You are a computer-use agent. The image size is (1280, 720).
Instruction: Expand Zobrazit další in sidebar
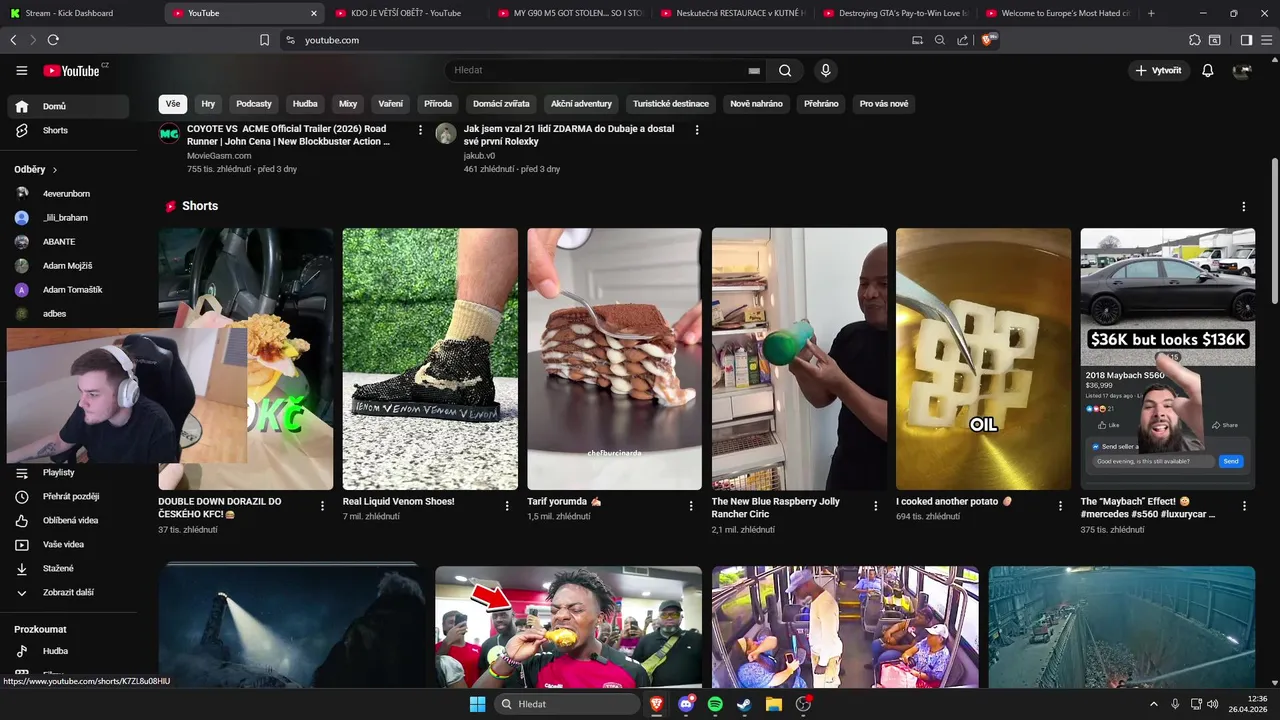click(68, 592)
